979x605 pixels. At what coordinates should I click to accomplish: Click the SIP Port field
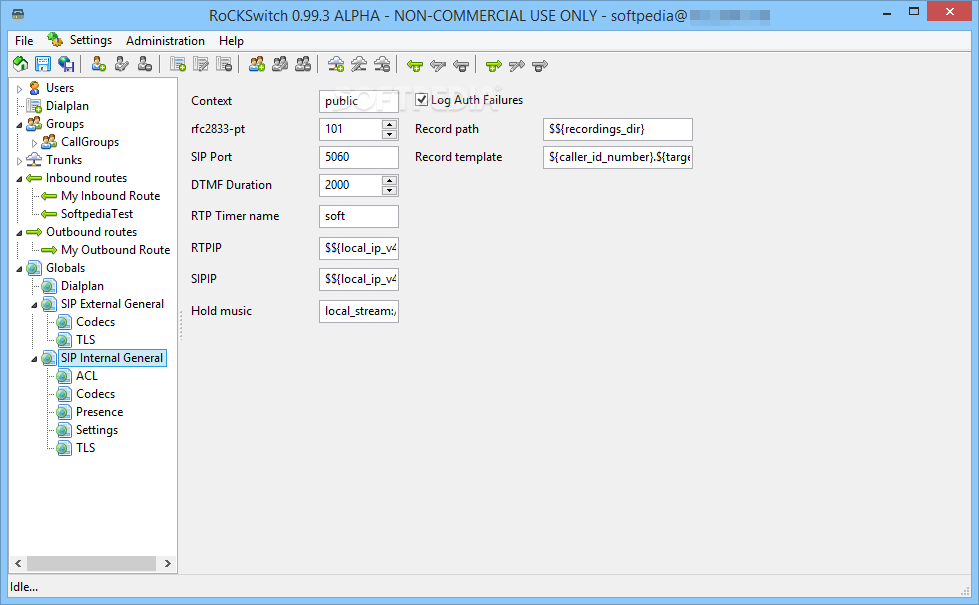coord(358,157)
